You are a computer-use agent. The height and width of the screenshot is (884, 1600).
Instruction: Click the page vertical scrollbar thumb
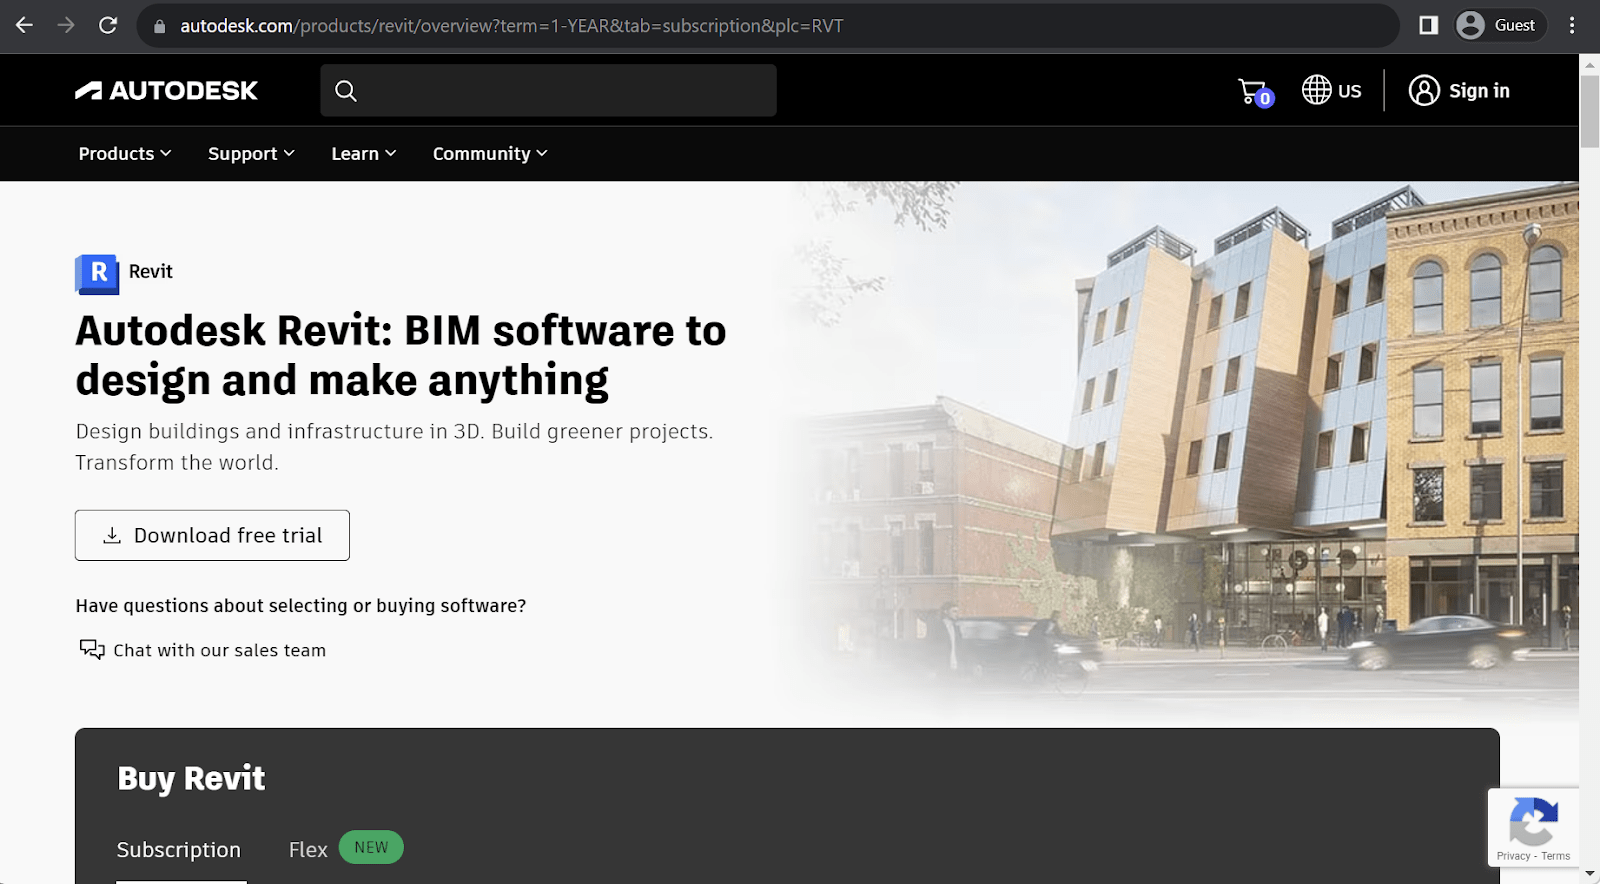1589,110
